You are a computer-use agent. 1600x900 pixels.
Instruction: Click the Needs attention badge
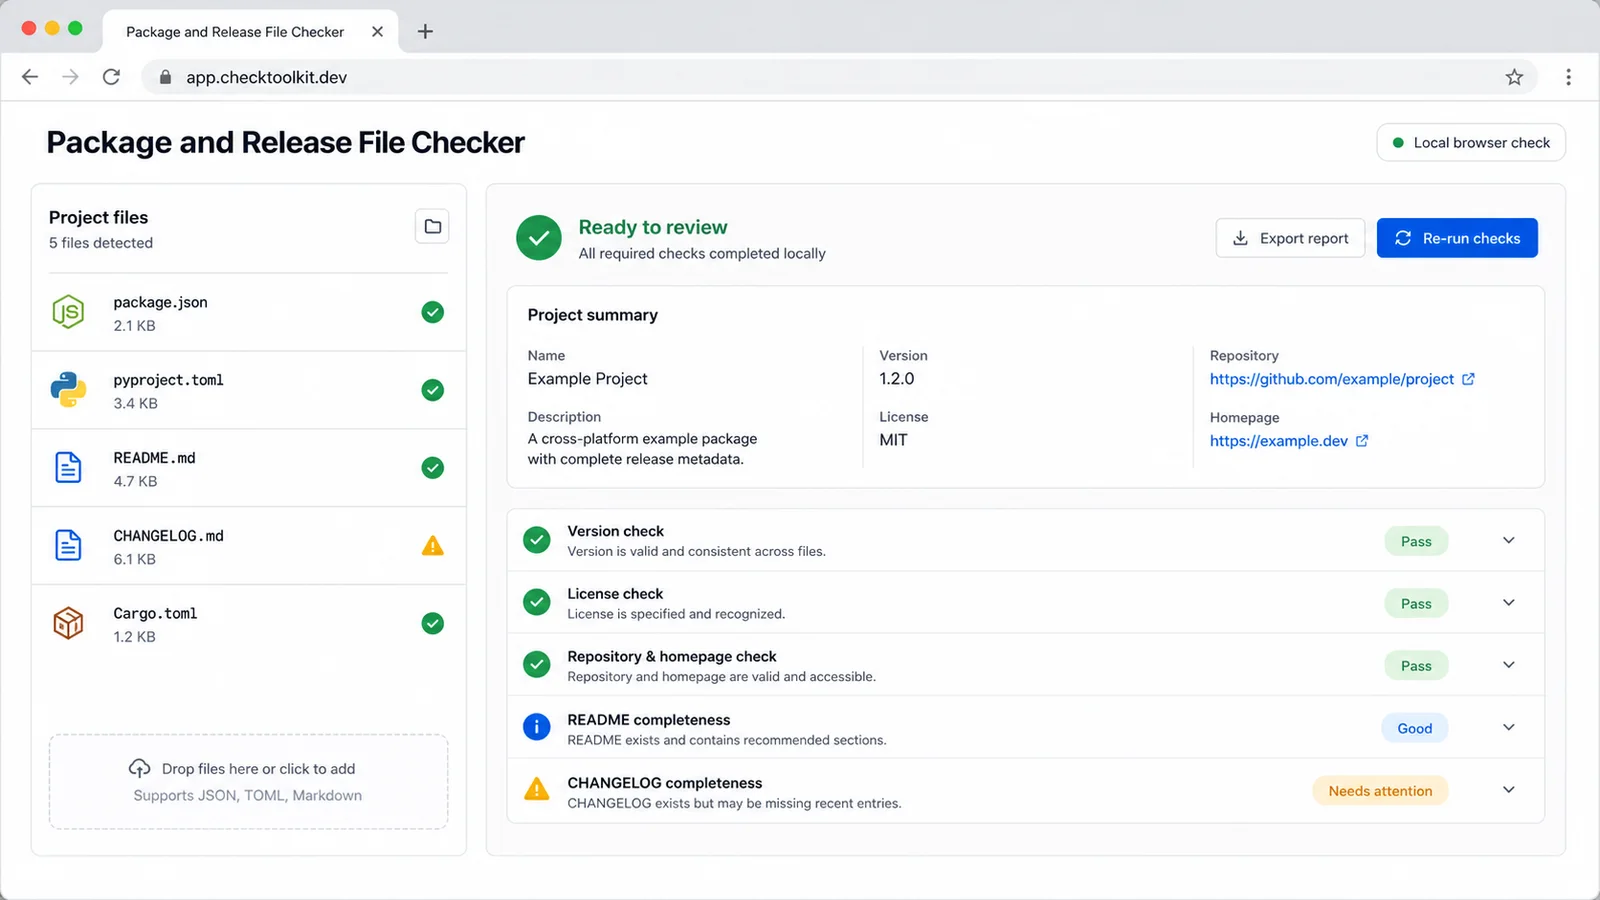point(1380,791)
